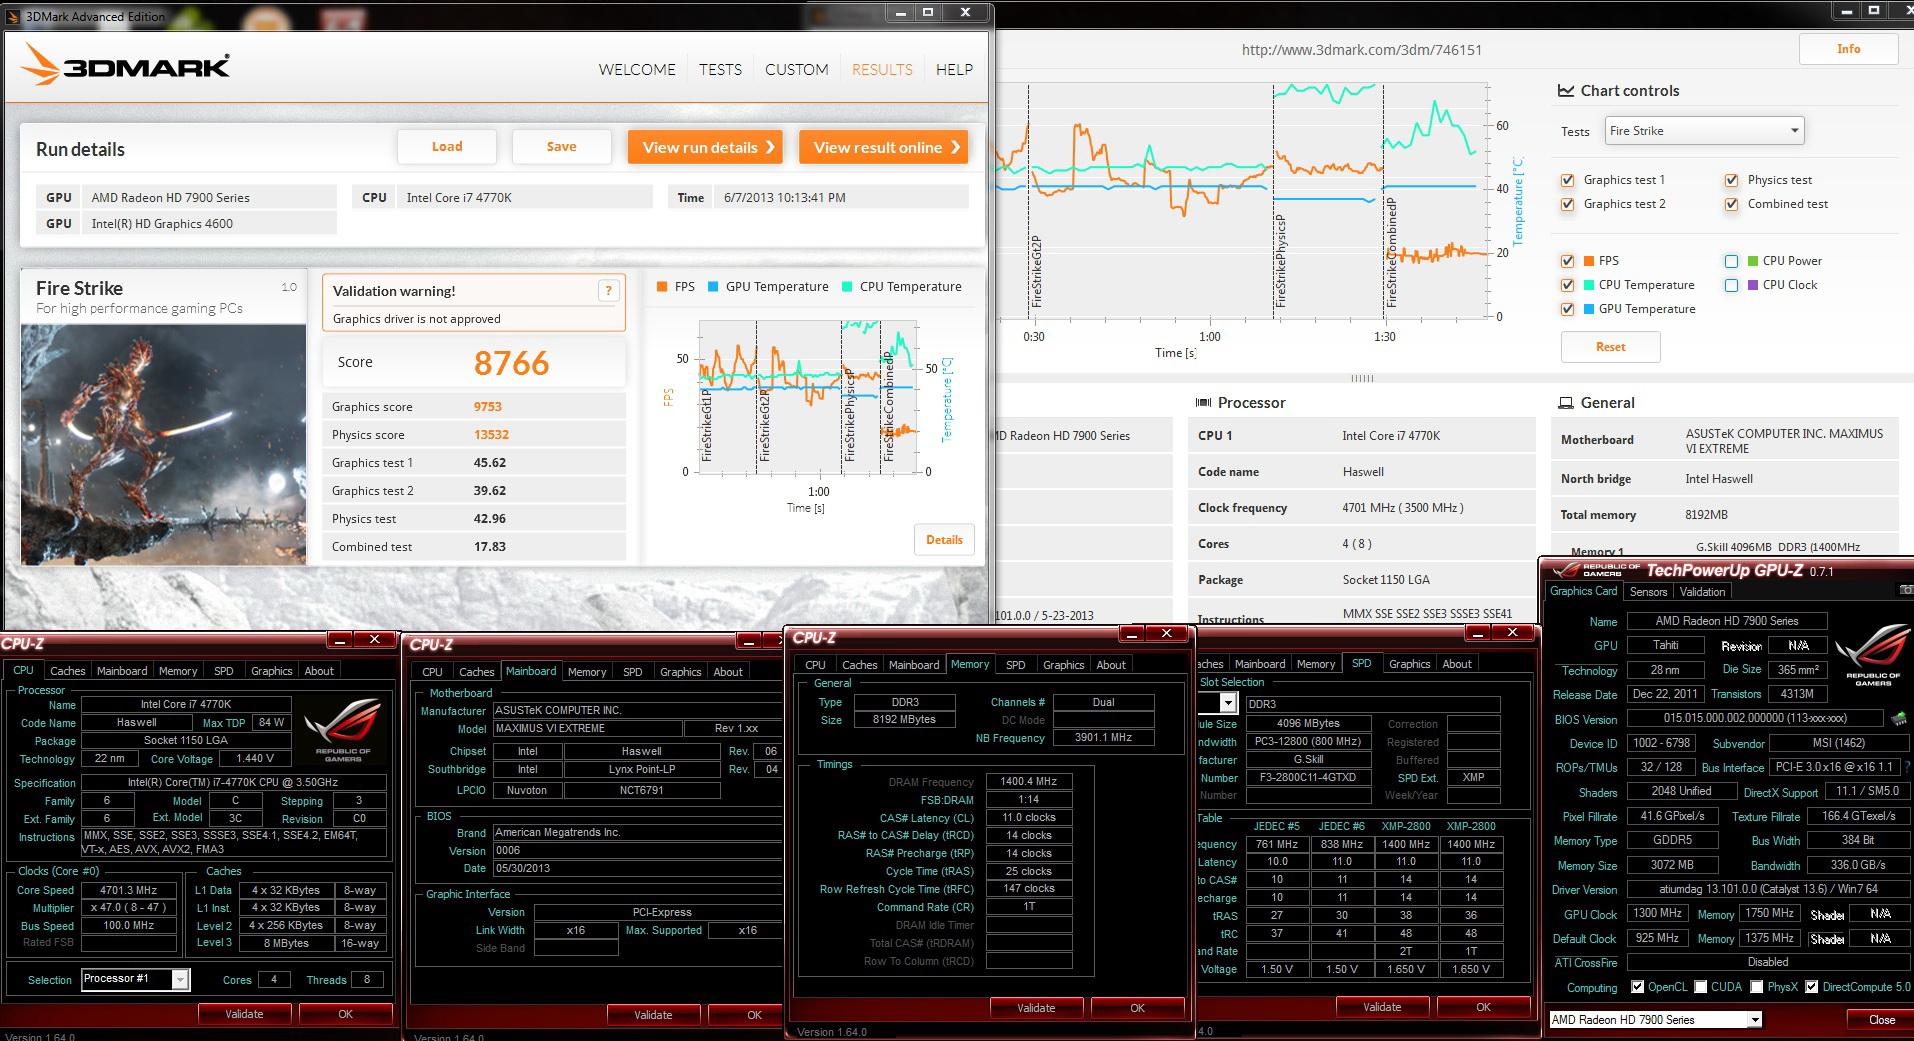Click the Physics score value 13532
The width and height of the screenshot is (1914, 1041).
(491, 435)
